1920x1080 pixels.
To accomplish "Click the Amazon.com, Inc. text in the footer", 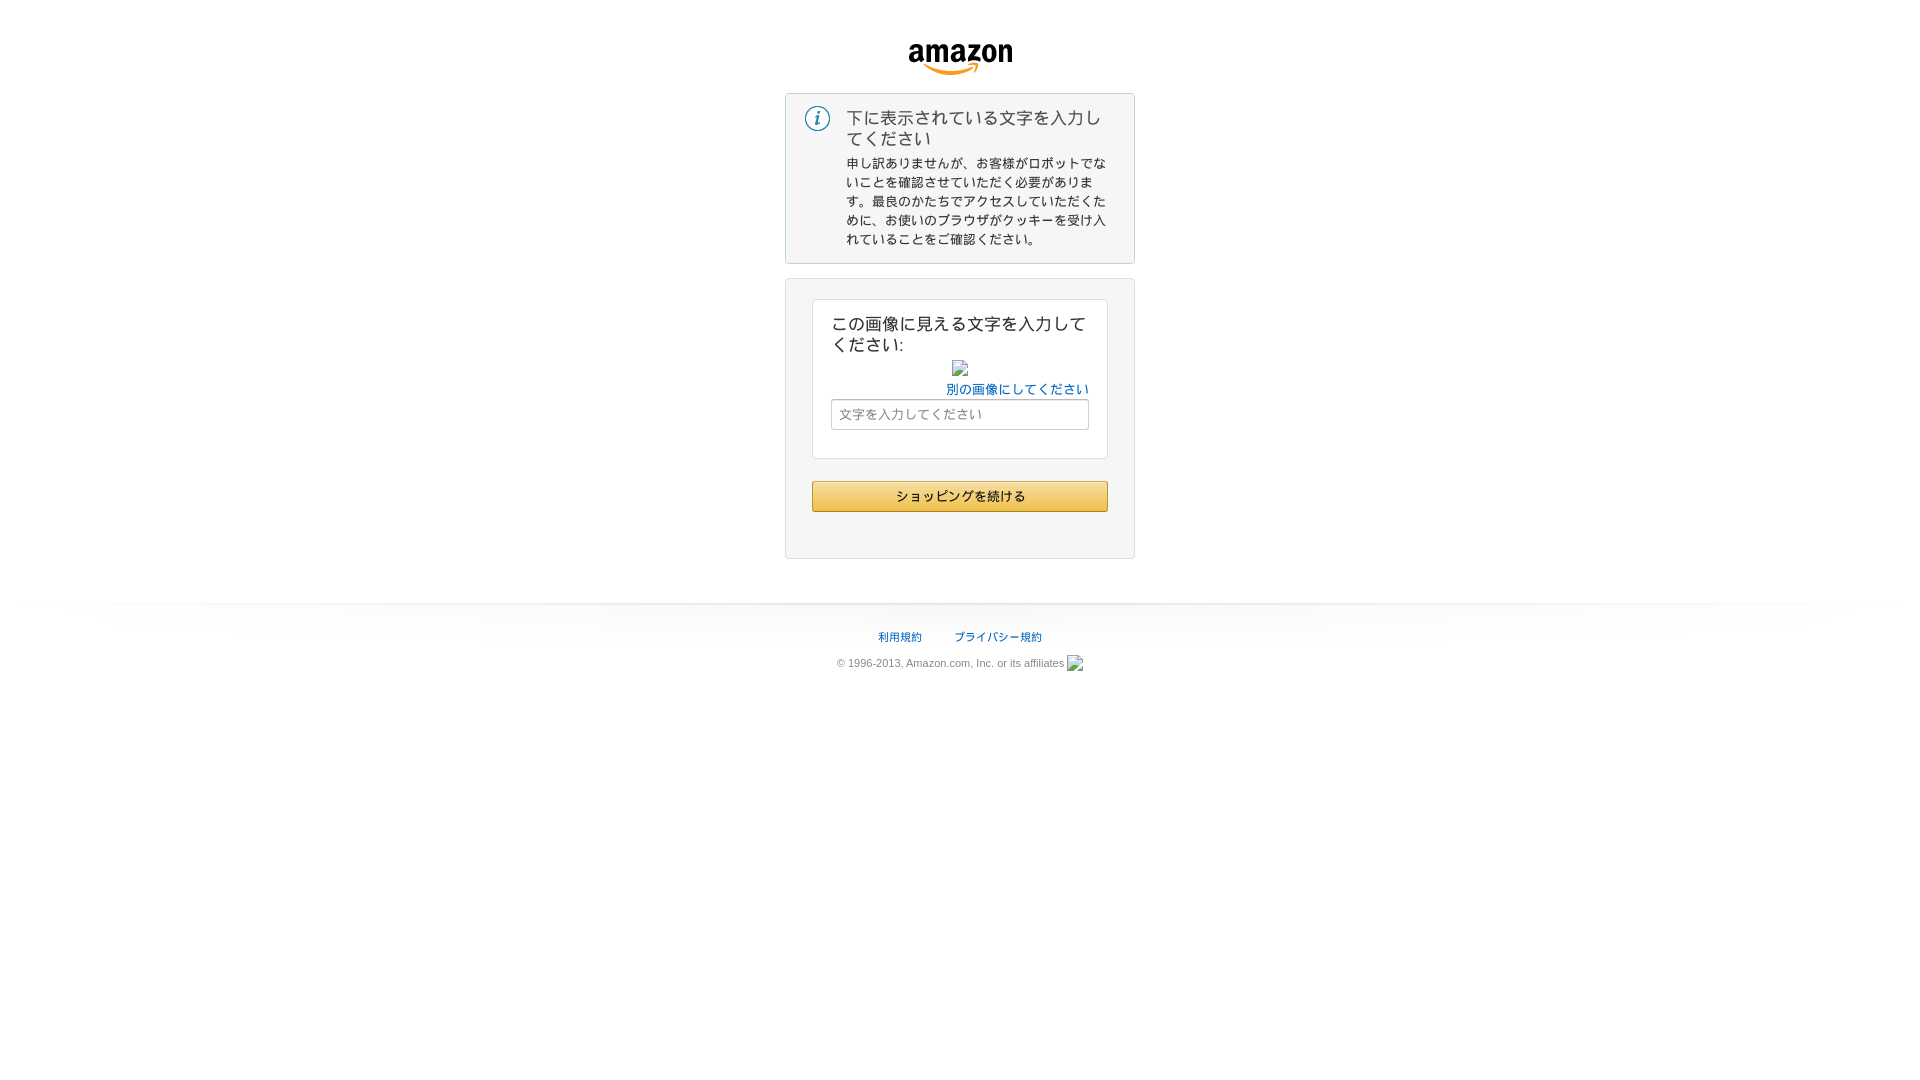I will pyautogui.click(x=950, y=663).
